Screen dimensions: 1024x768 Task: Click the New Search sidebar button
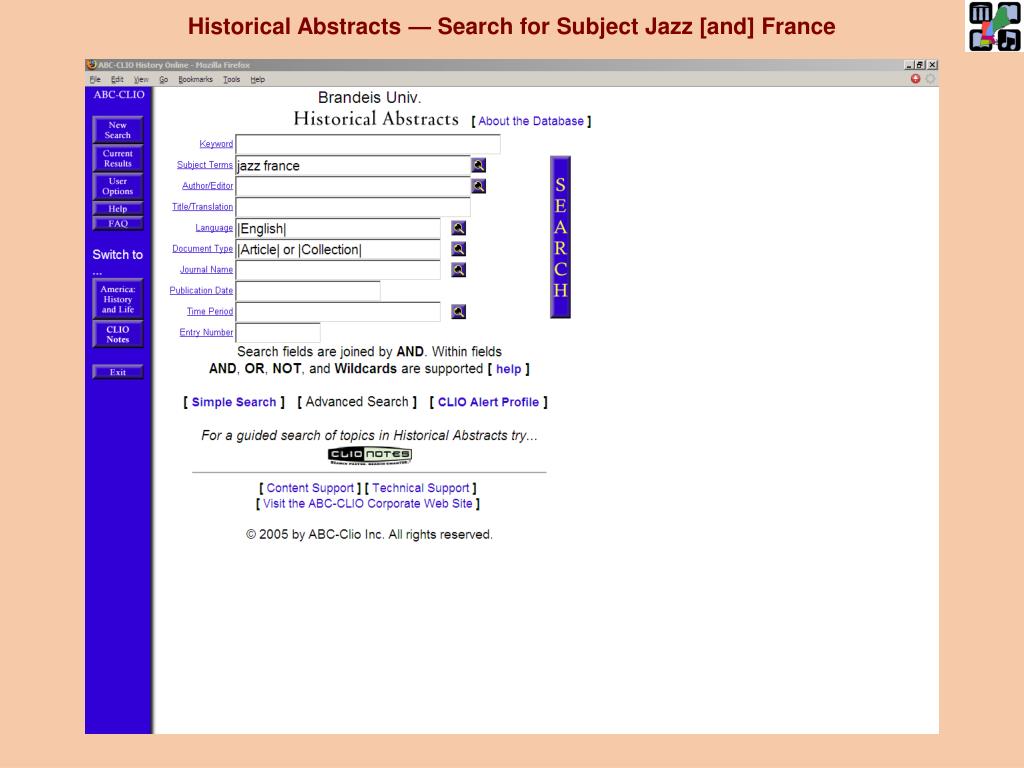118,130
